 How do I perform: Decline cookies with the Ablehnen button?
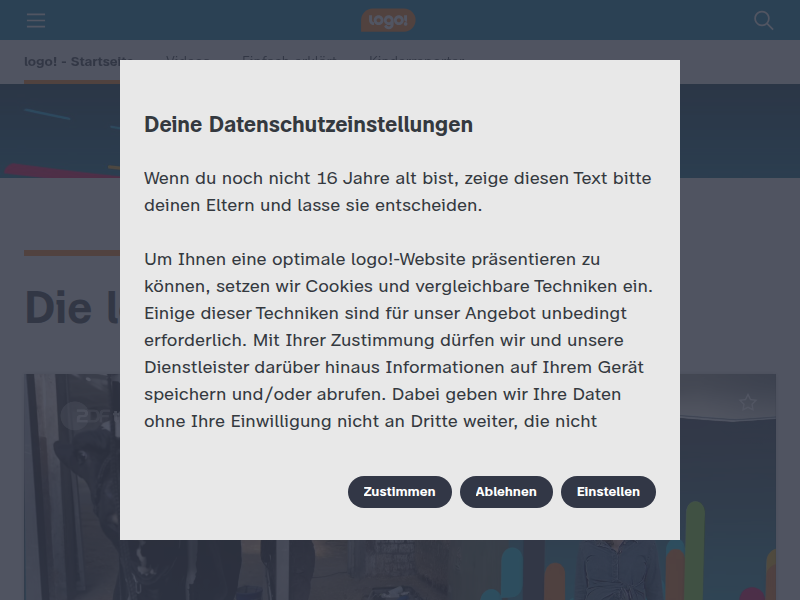point(506,492)
